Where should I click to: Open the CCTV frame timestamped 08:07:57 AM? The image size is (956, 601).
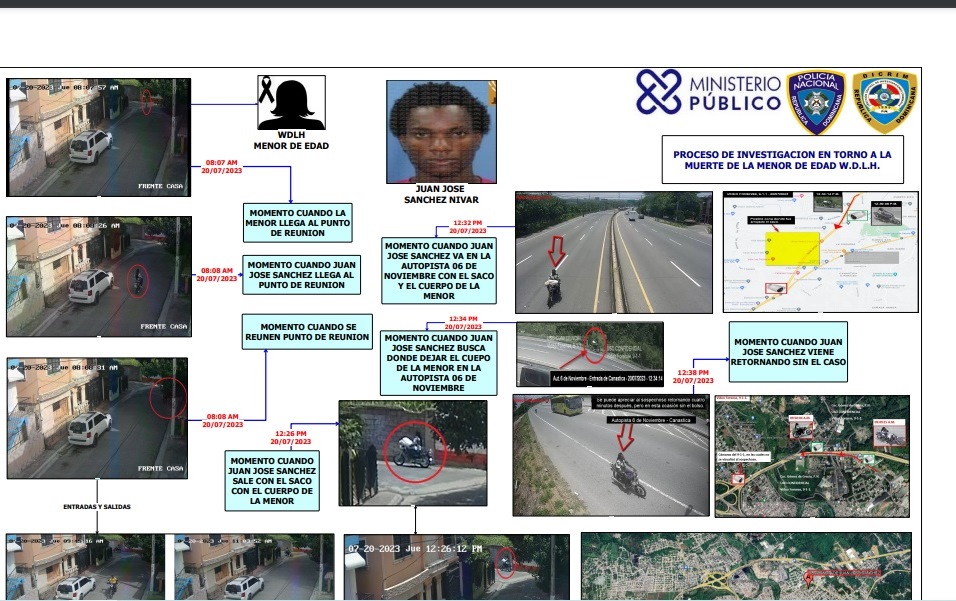[x=99, y=137]
